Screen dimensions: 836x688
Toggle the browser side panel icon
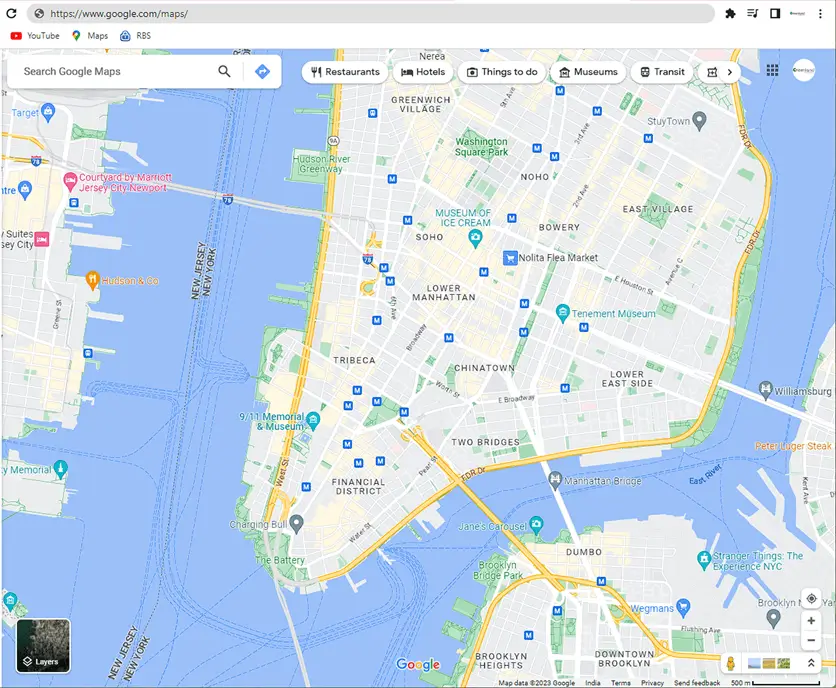tap(775, 13)
